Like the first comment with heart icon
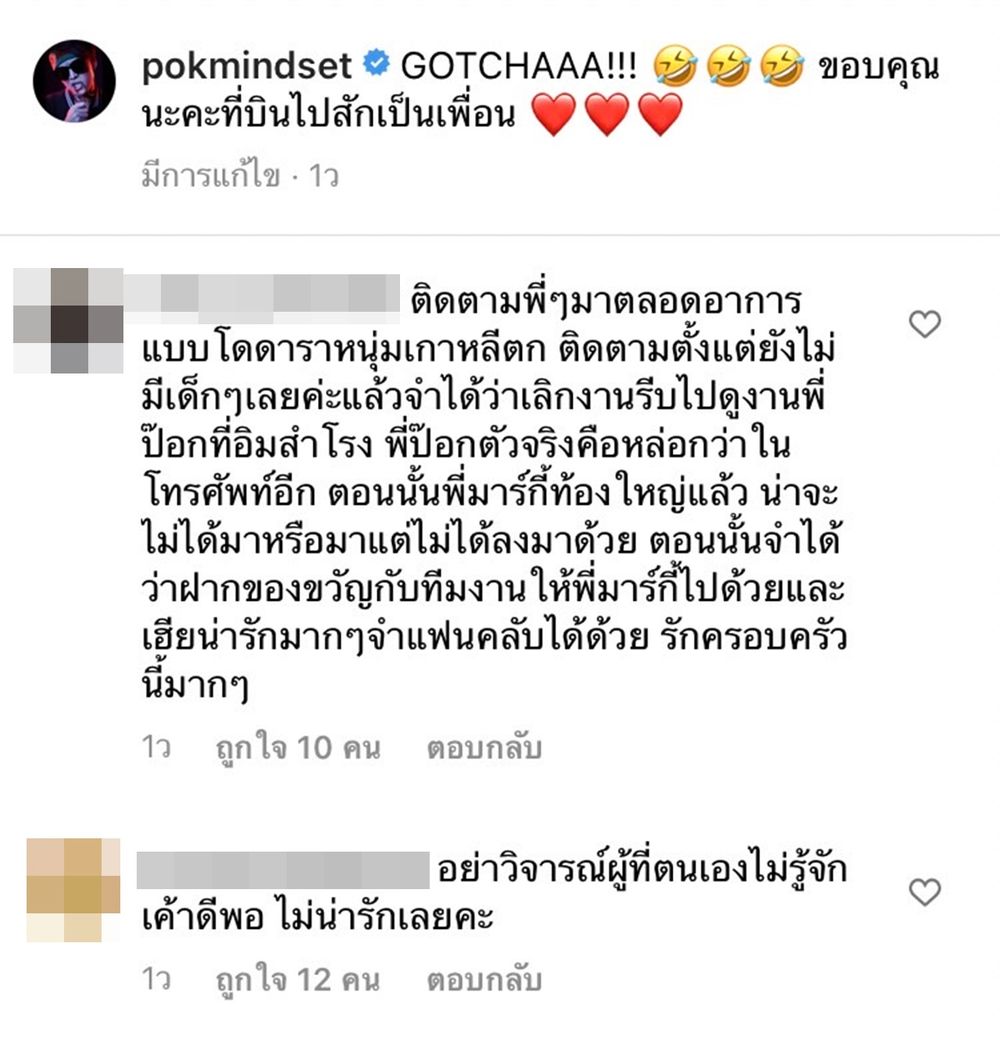 tap(925, 325)
